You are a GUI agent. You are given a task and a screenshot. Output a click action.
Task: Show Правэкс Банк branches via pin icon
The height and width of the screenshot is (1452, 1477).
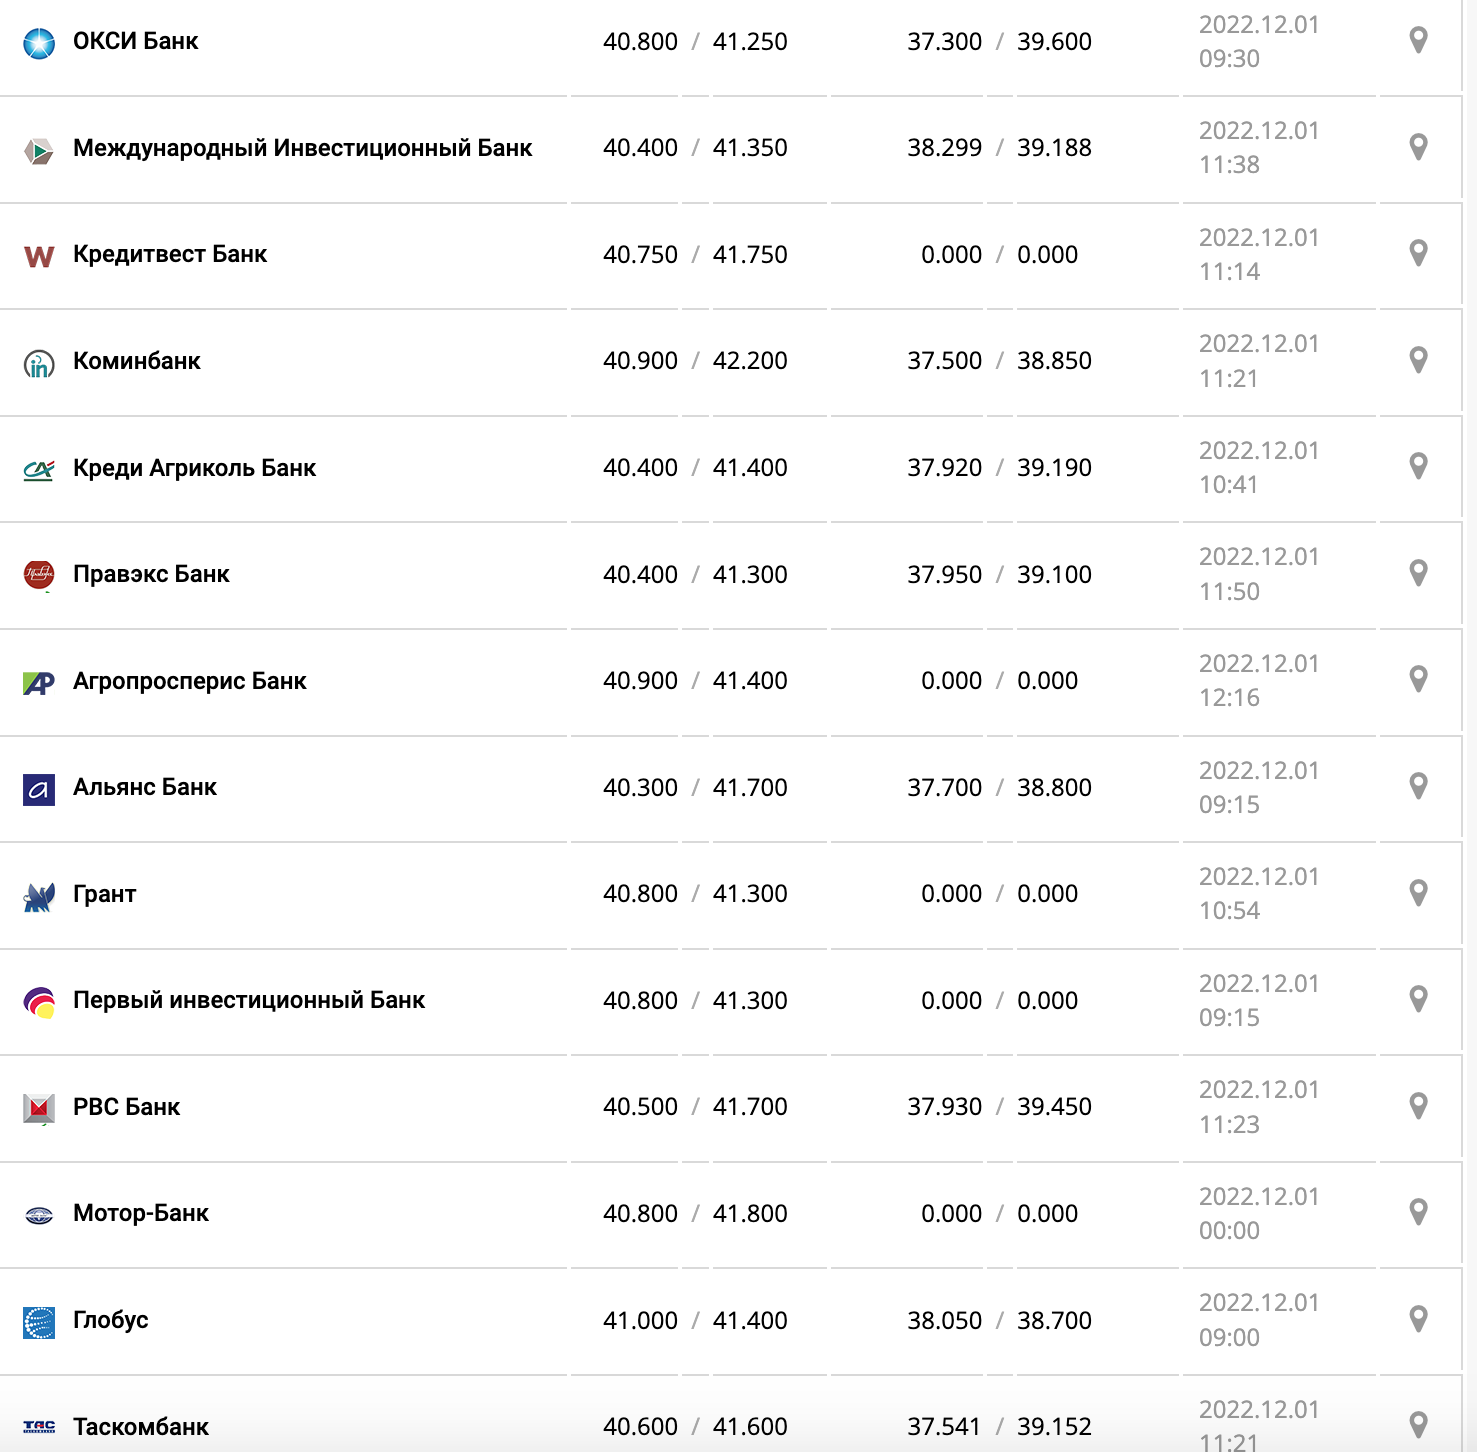pos(1417,573)
